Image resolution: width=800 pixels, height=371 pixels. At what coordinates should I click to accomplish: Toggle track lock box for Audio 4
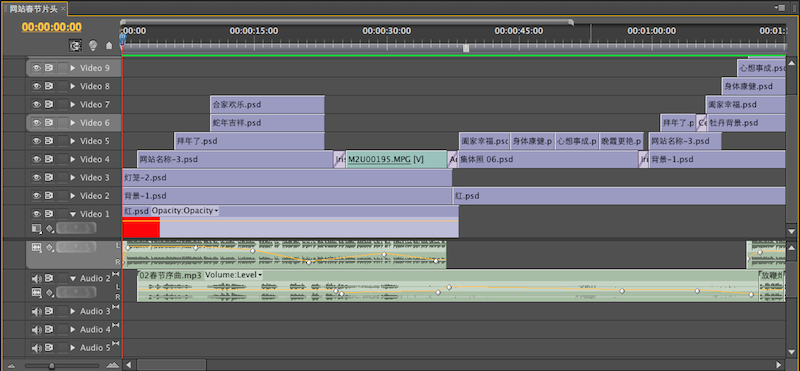[62, 330]
